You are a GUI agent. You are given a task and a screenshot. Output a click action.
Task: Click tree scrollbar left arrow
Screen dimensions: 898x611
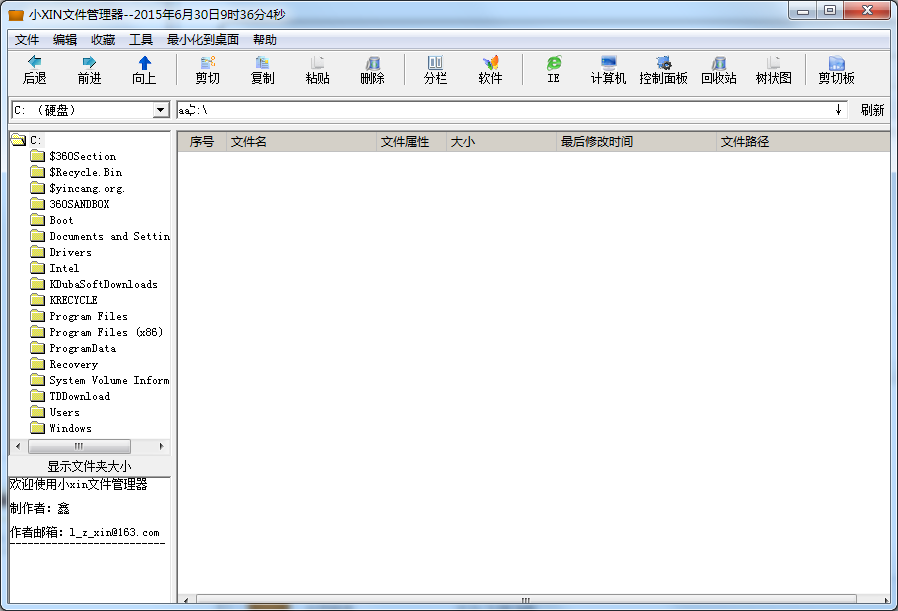[x=18, y=446]
